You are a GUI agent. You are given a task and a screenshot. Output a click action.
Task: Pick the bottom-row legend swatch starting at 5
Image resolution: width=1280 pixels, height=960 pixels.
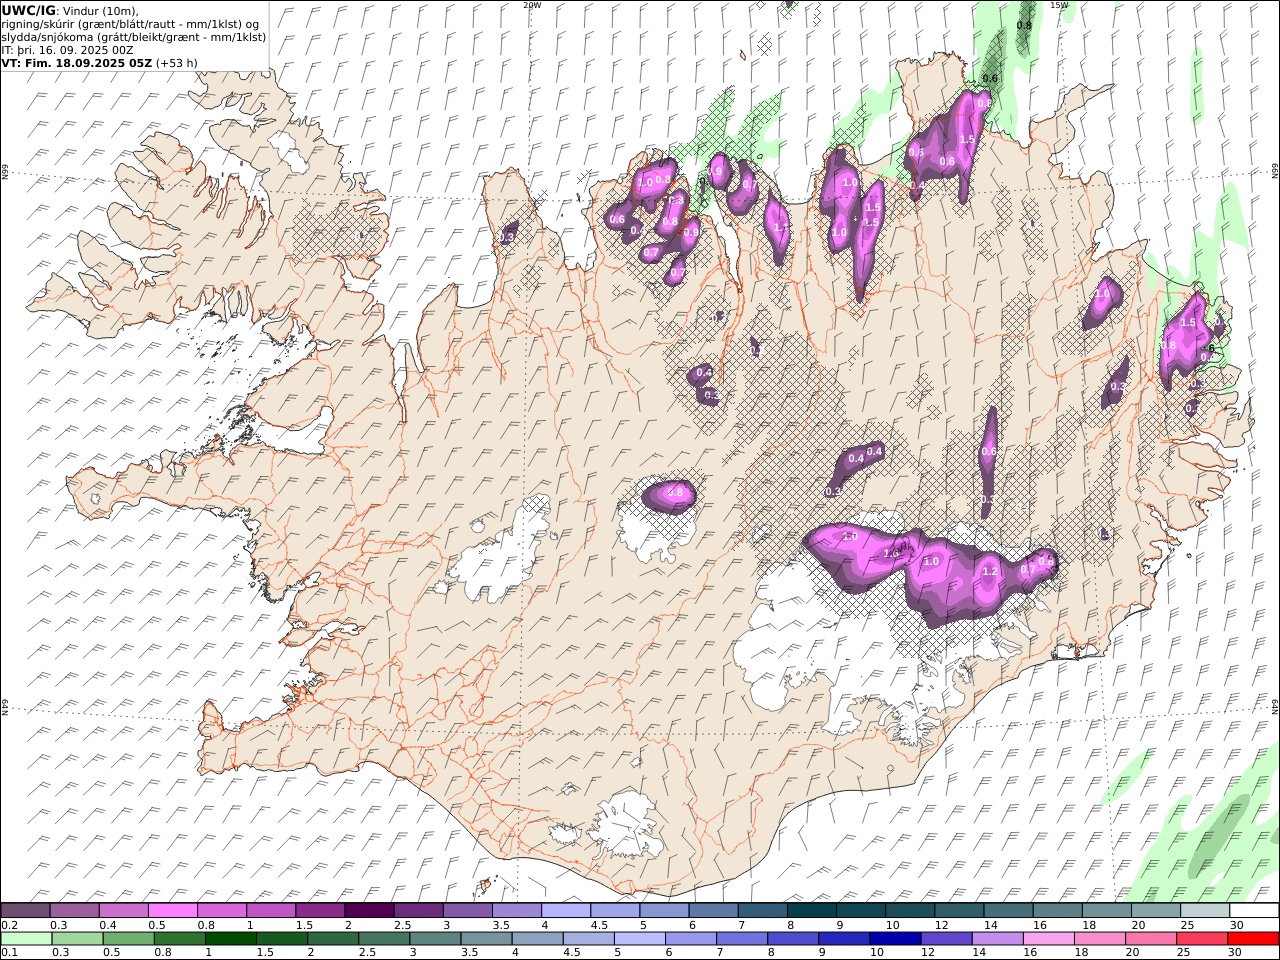639,938
